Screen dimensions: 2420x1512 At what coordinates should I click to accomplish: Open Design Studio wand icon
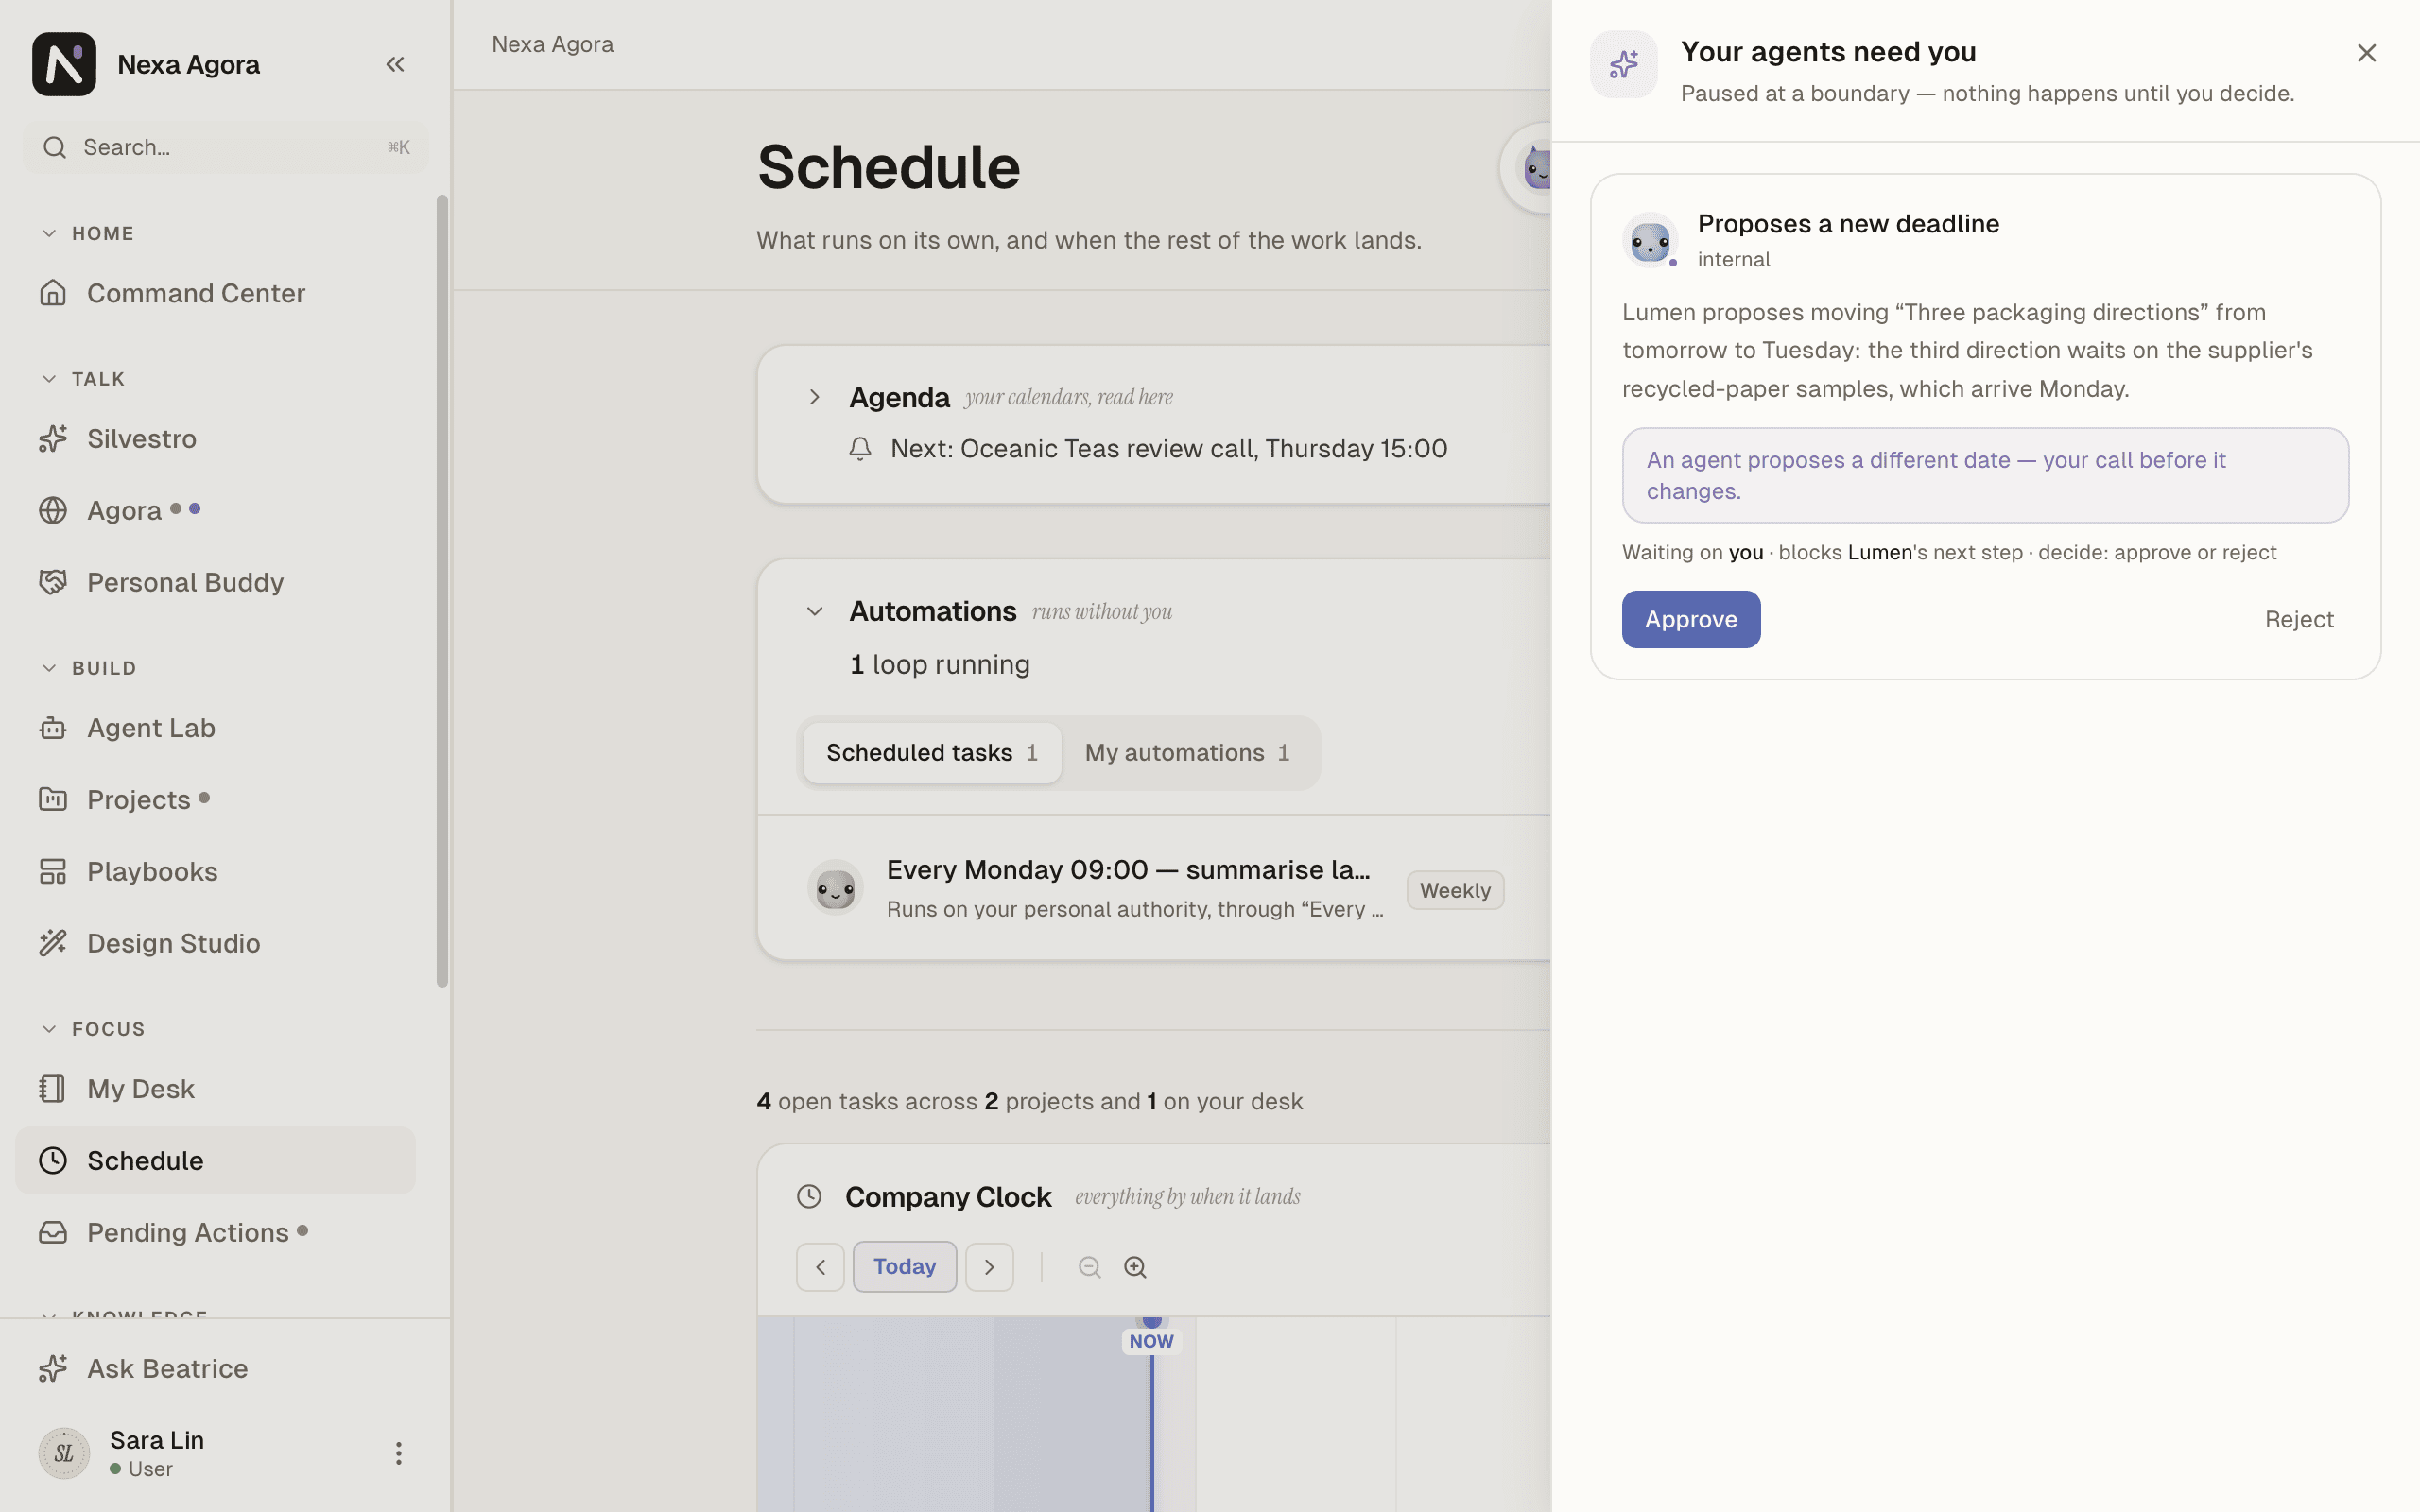pyautogui.click(x=53, y=943)
